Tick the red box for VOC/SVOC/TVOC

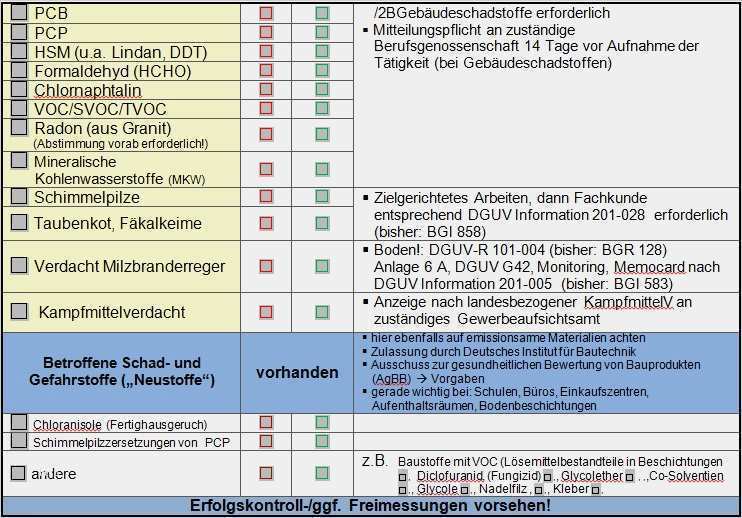[x=266, y=108]
